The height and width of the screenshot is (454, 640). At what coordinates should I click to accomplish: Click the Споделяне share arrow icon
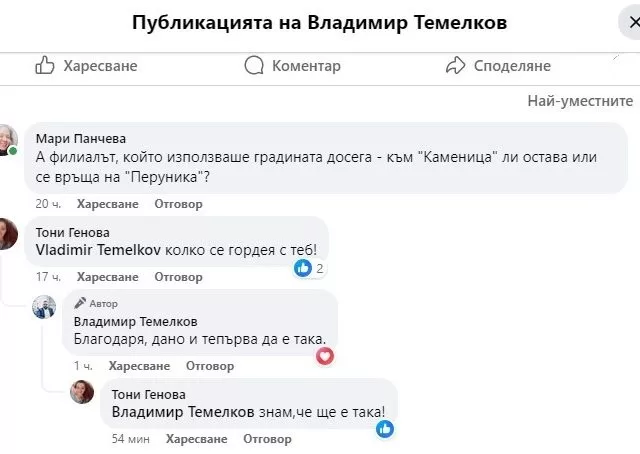point(456,65)
